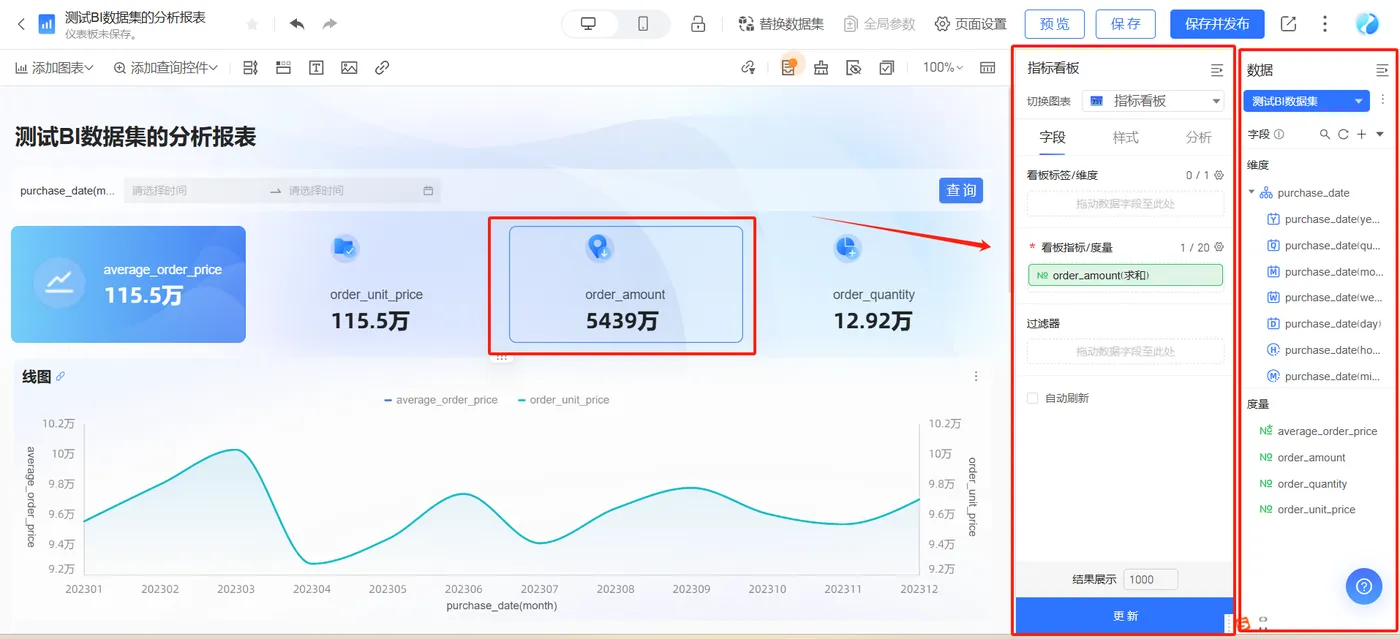Click the order_amount(求和) measure field
The height and width of the screenshot is (639, 1400).
1125,275
